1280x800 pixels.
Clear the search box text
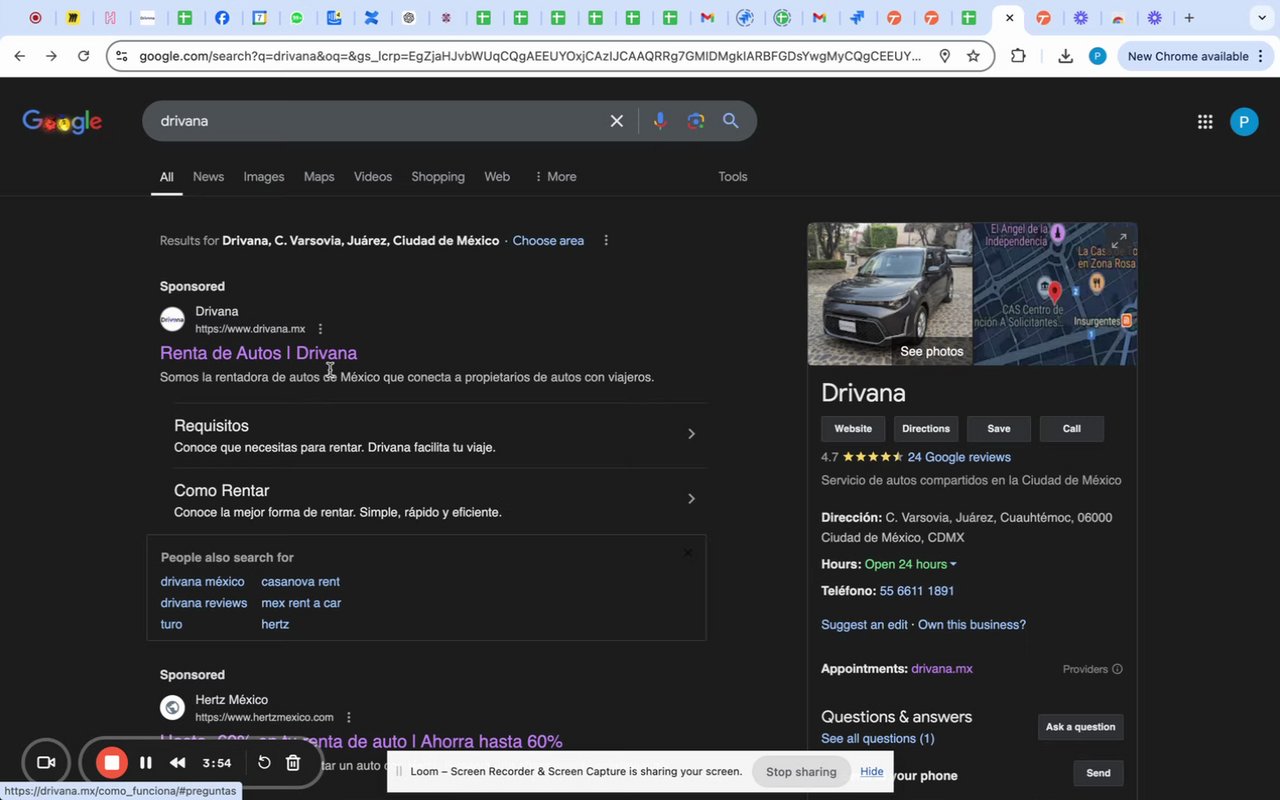point(617,121)
